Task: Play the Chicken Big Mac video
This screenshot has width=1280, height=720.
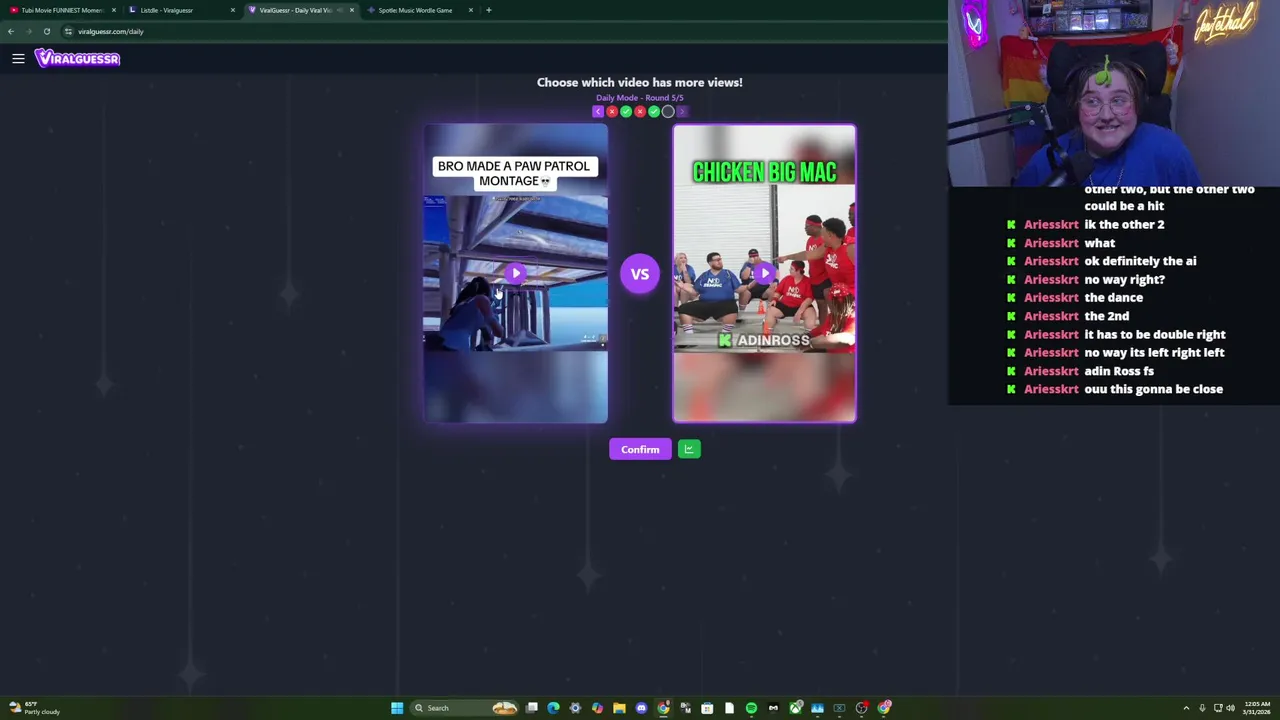Action: point(764,273)
